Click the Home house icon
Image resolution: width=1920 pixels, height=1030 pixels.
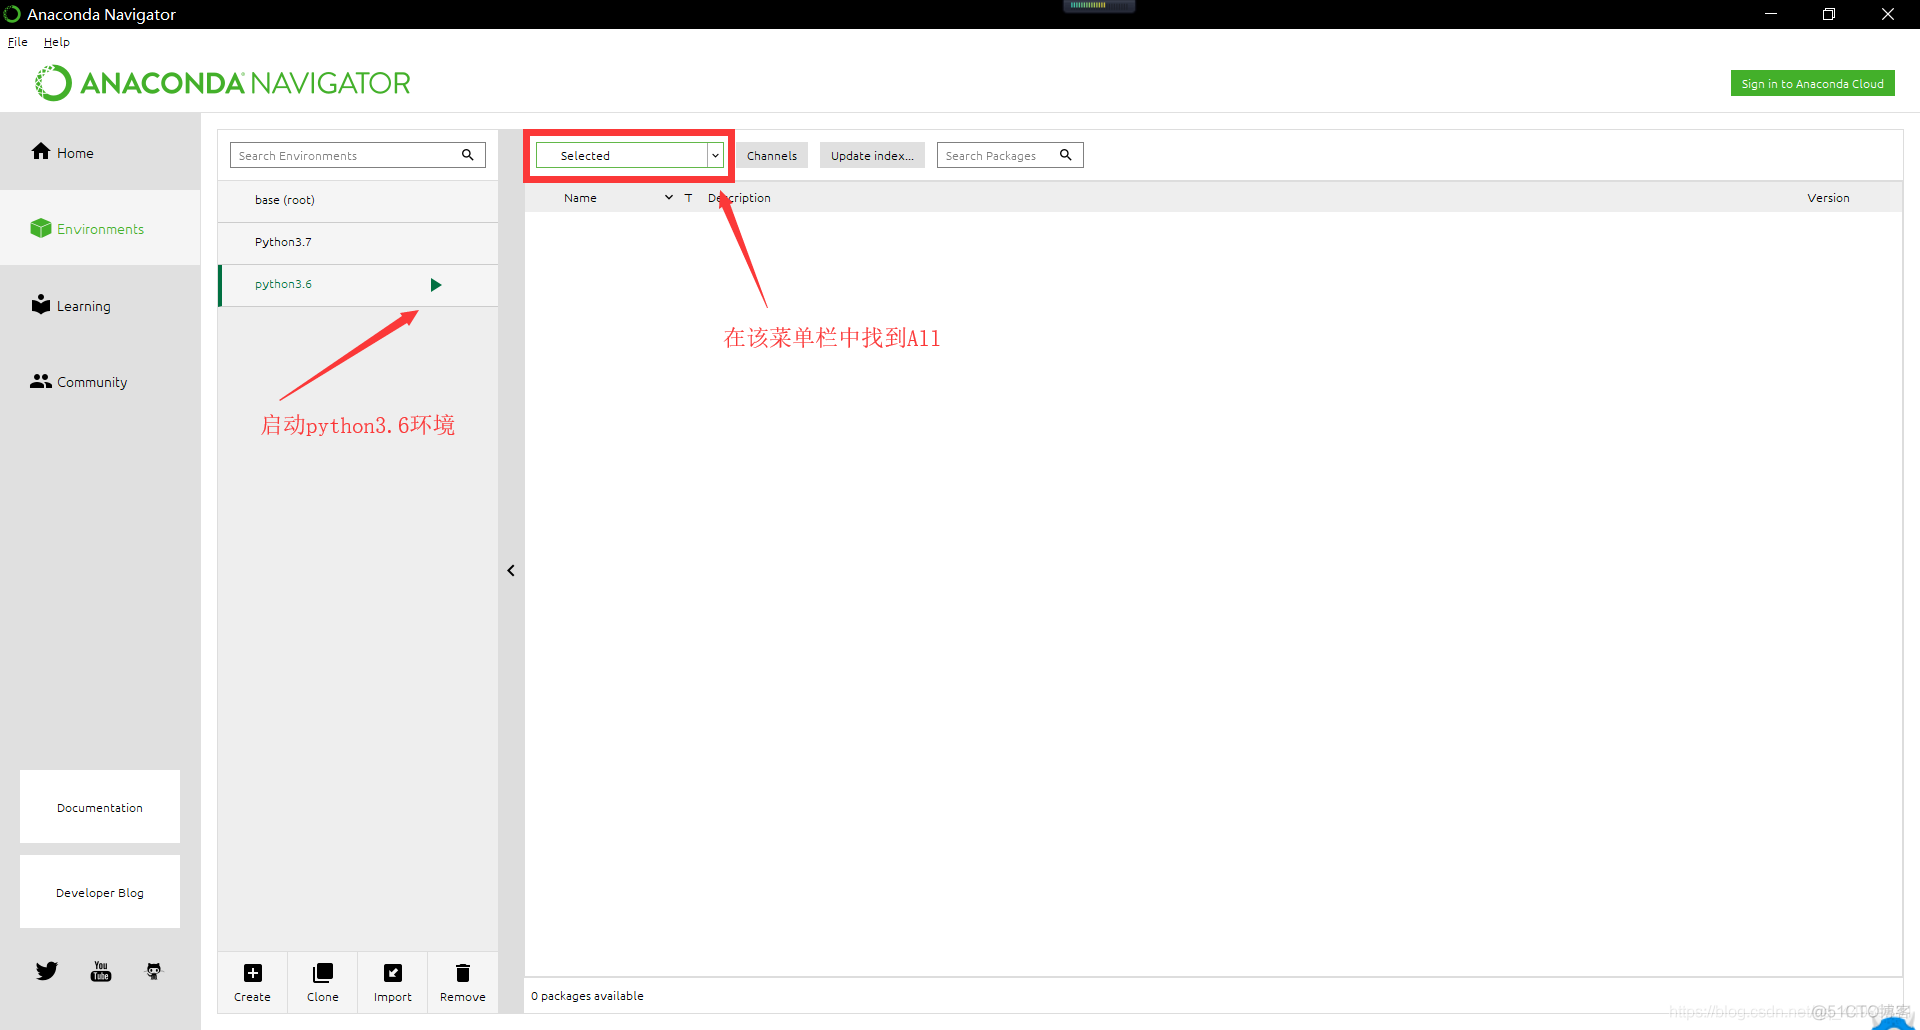41,151
